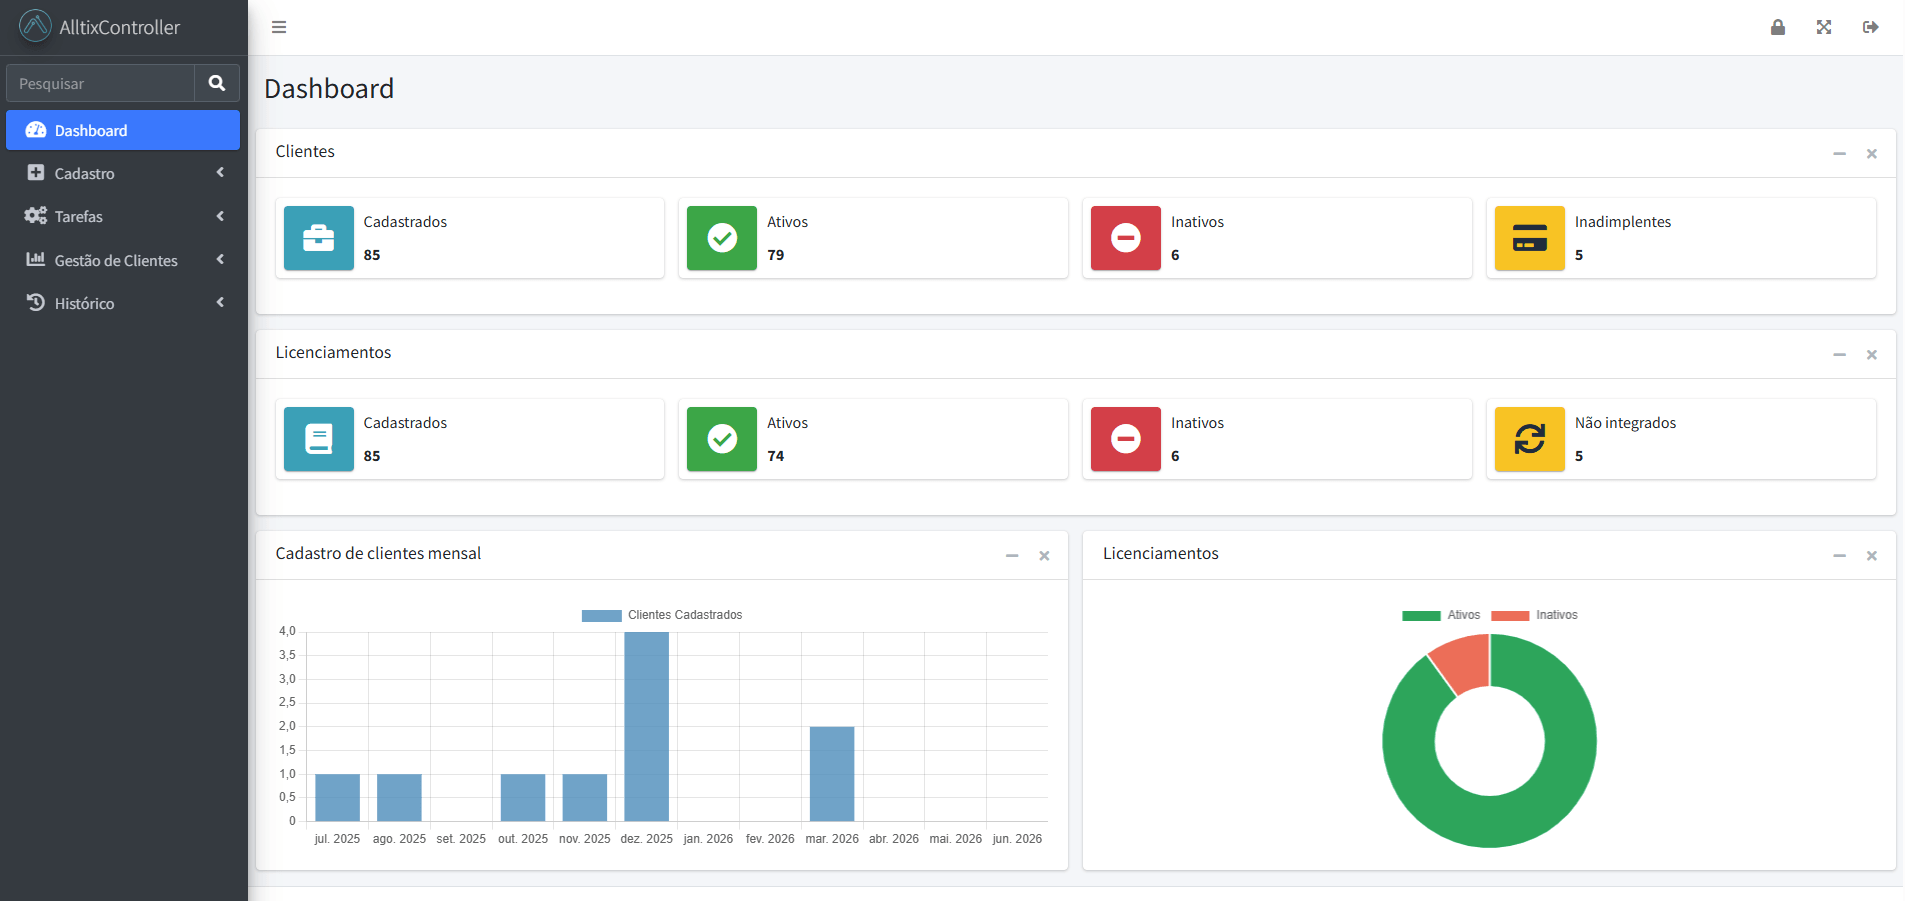Expand the Histórico submenu chevron
Screen dimensions: 1905x901
pos(220,302)
